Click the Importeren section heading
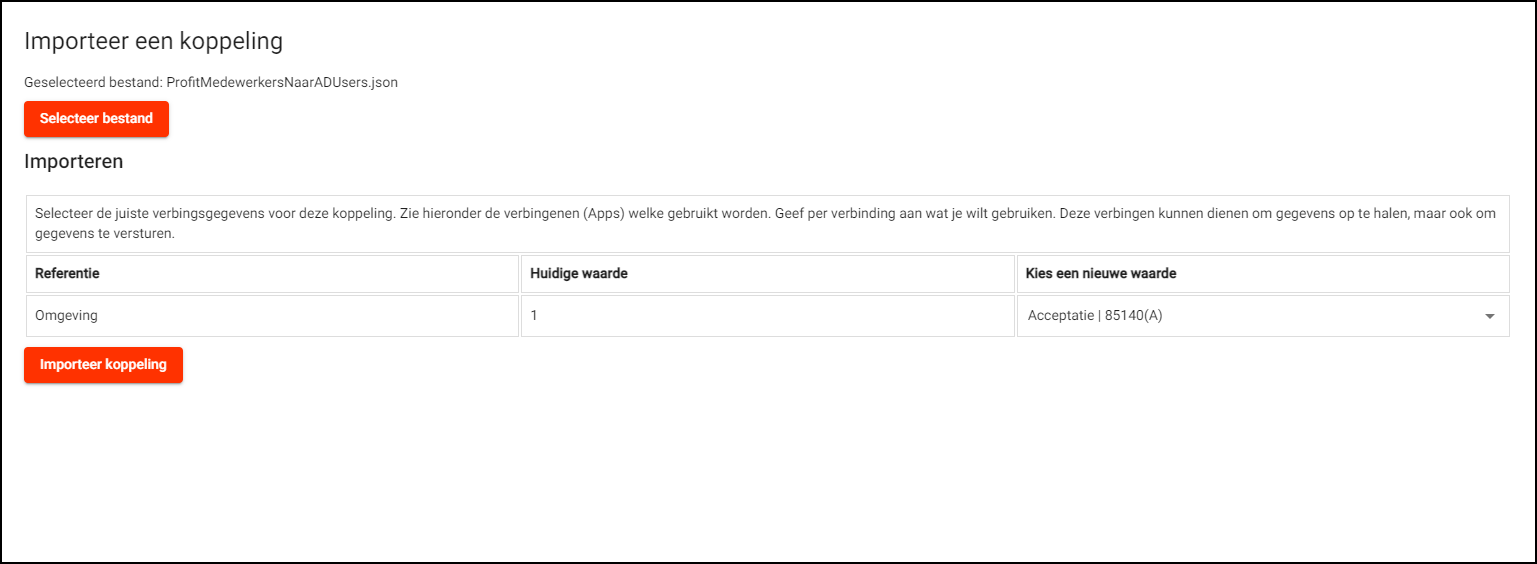This screenshot has width=1537, height=564. (74, 161)
